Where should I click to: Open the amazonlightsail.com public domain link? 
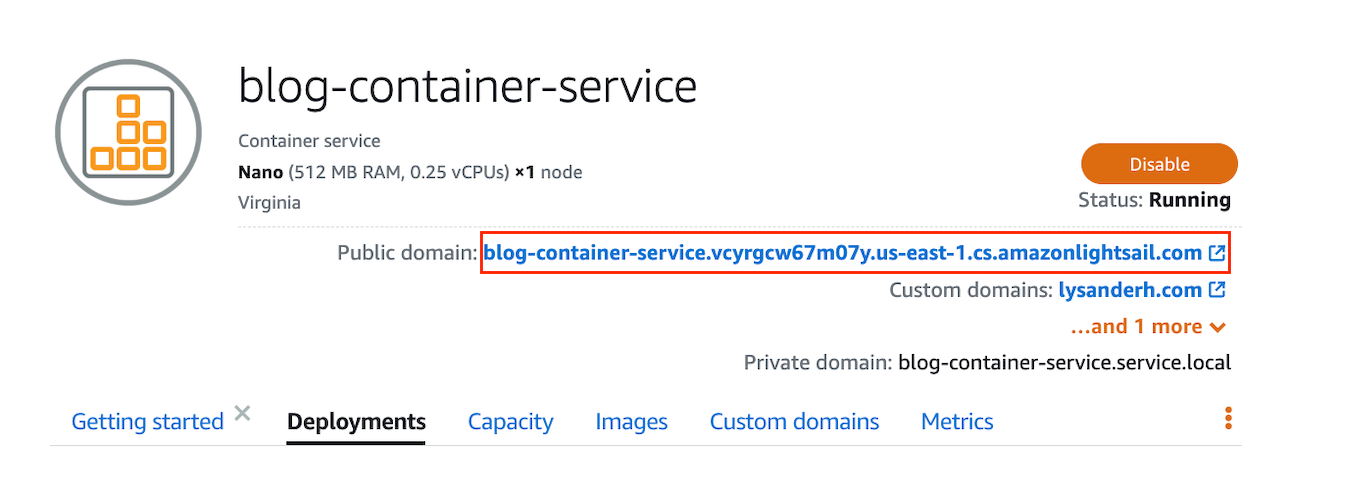[x=842, y=254]
